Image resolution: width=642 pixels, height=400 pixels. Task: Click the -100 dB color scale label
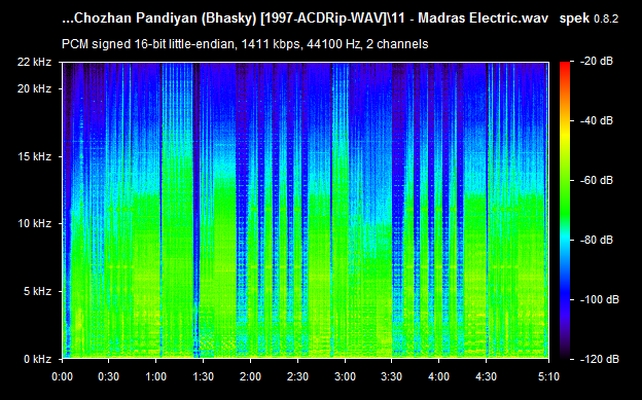click(599, 300)
